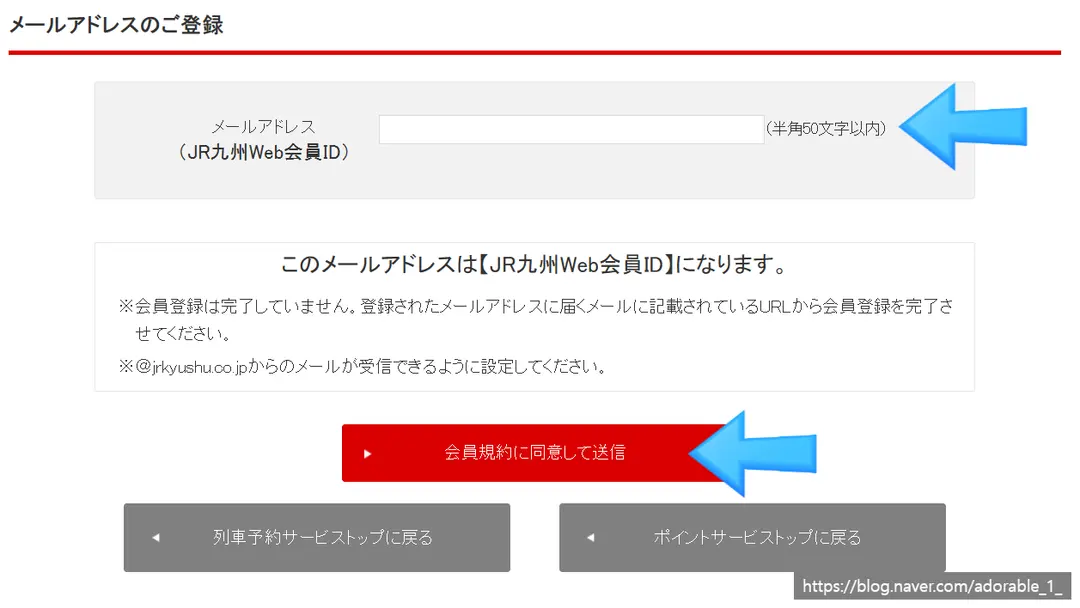The height and width of the screenshot is (608, 1080).
Task: Return via ポイントサービストップに戻る button
Action: [x=752, y=537]
